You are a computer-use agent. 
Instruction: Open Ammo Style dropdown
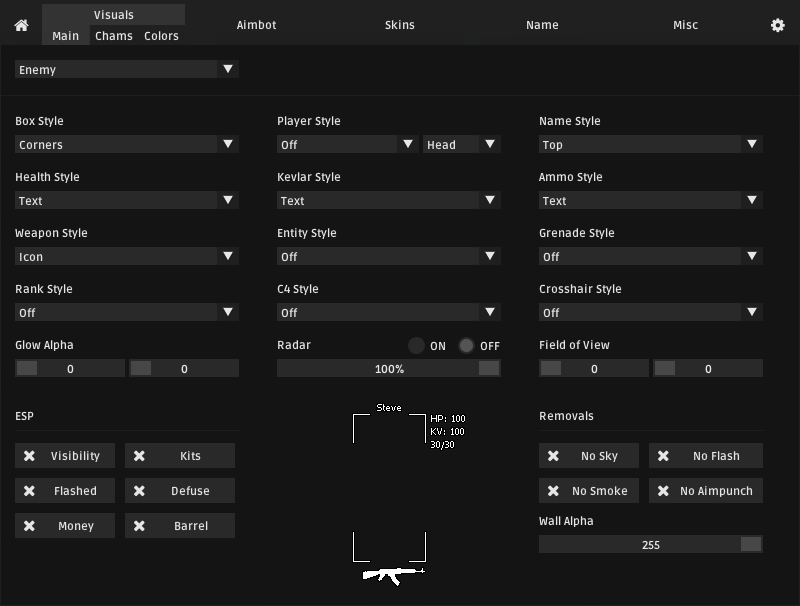(x=651, y=200)
